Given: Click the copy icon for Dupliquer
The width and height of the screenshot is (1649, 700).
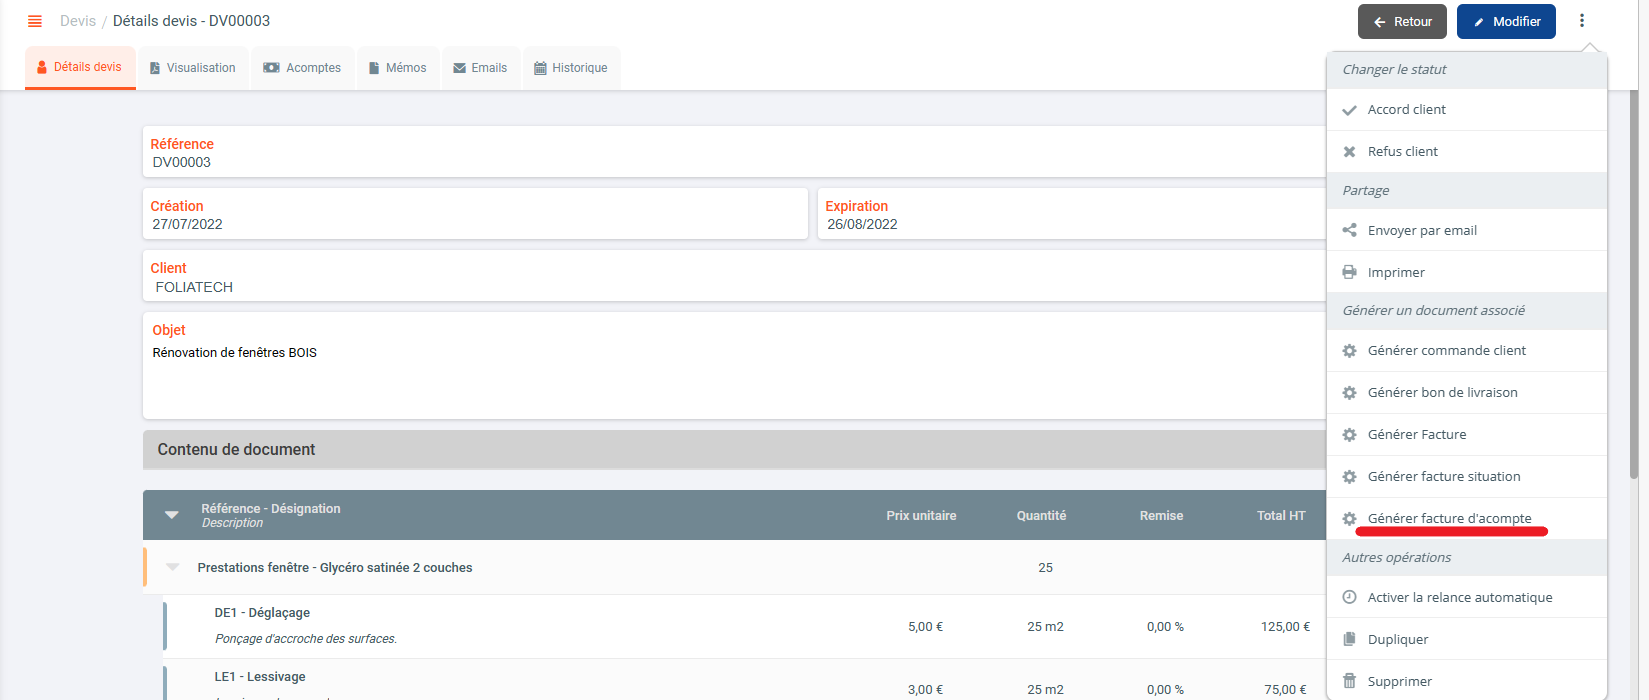Looking at the screenshot, I should [1349, 640].
